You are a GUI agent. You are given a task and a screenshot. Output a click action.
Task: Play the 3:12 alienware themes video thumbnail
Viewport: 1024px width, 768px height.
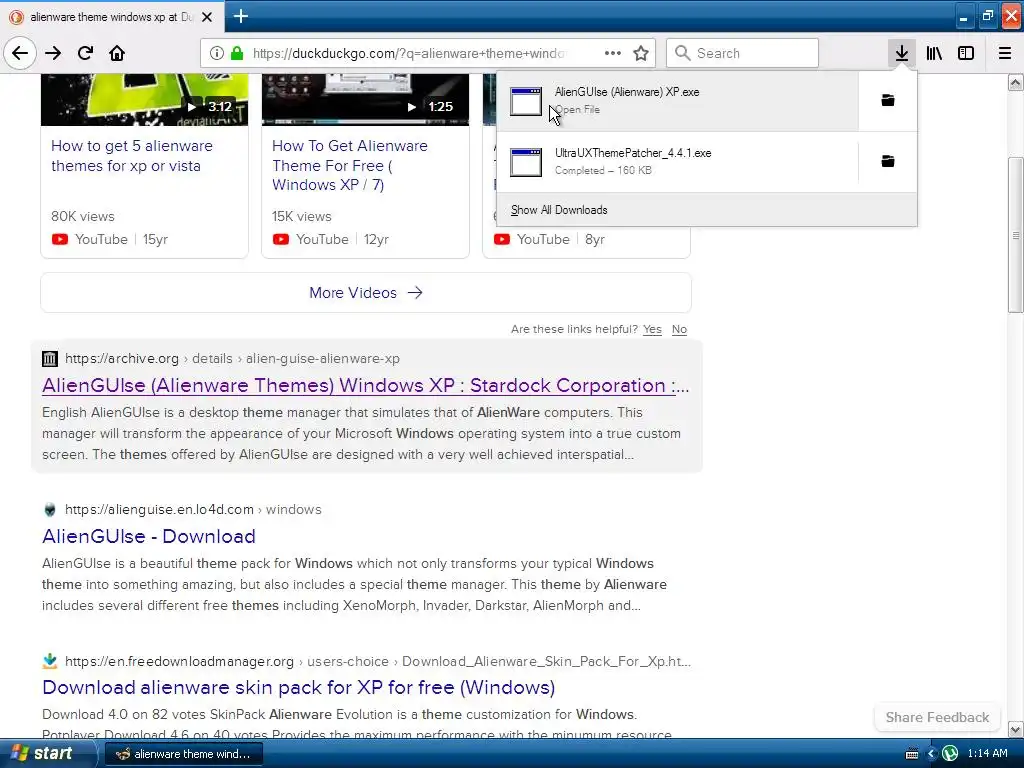click(x=144, y=99)
